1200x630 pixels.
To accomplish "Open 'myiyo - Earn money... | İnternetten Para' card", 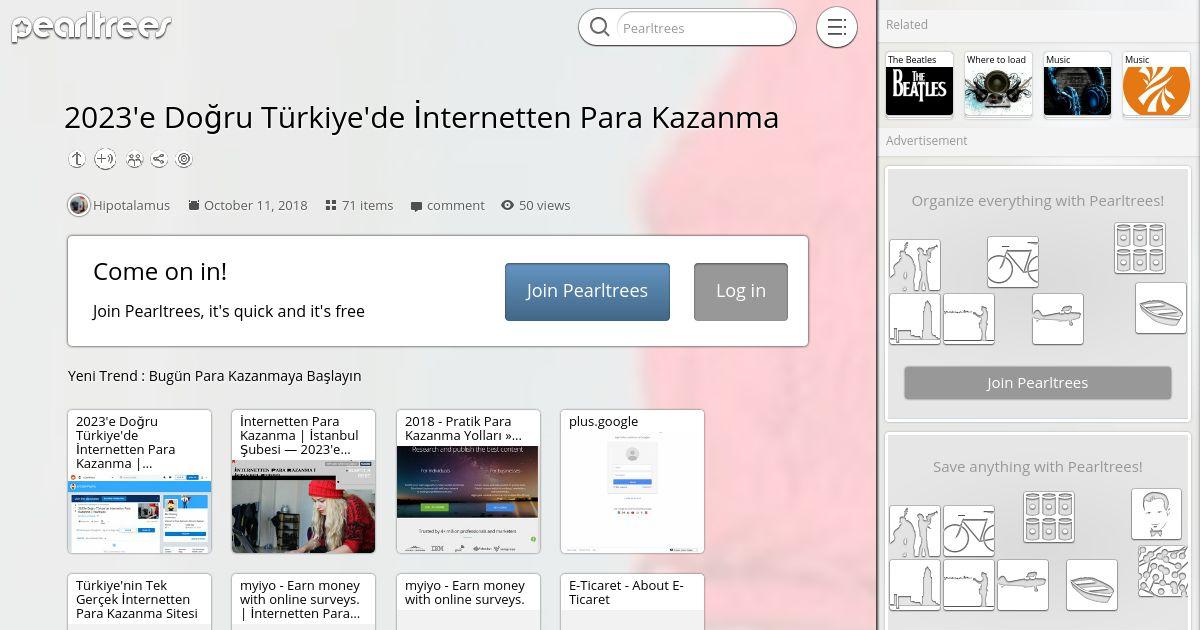I will (303, 601).
